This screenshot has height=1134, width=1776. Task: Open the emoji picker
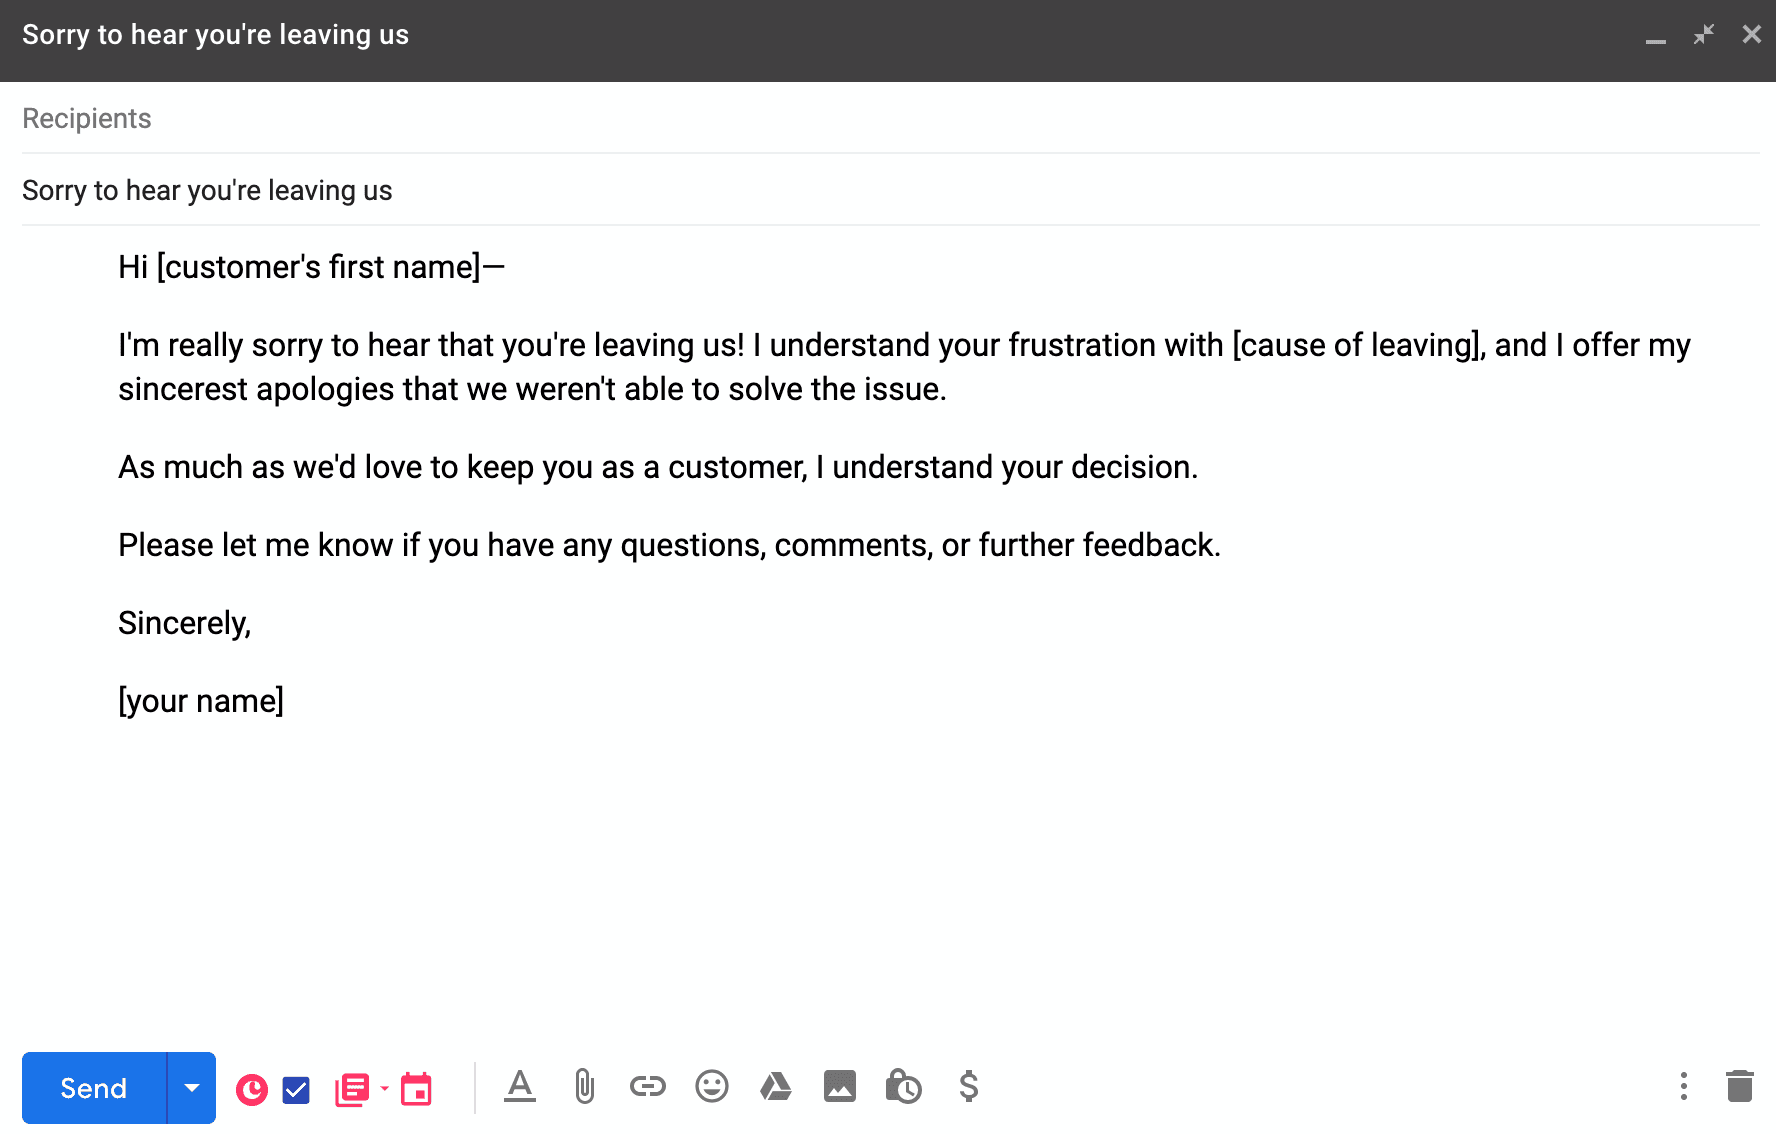pos(712,1086)
